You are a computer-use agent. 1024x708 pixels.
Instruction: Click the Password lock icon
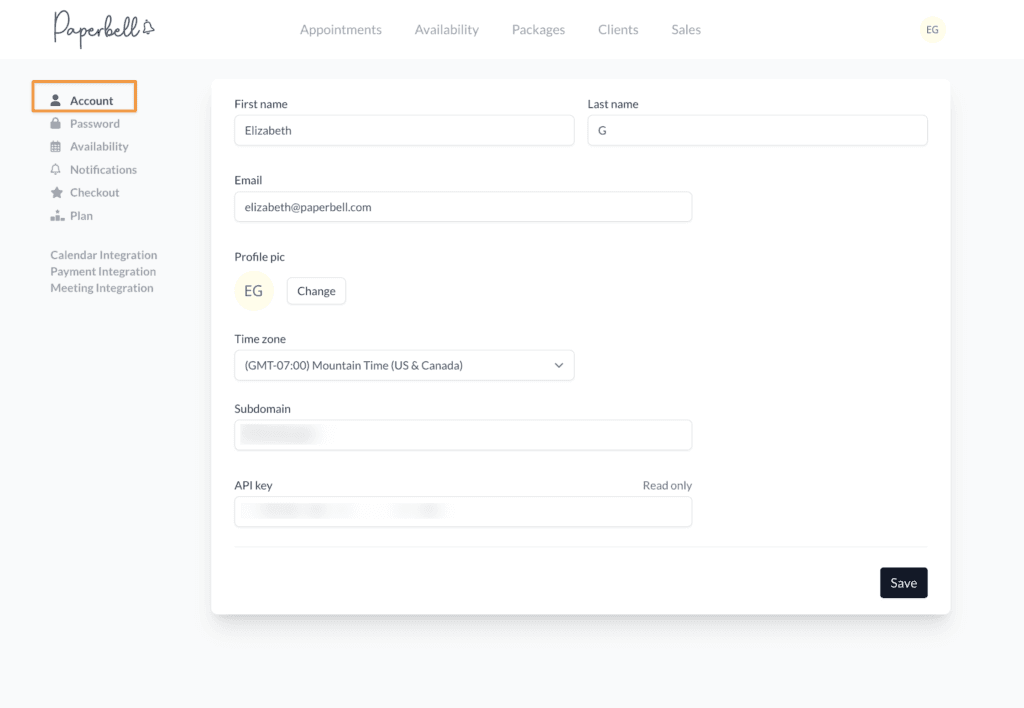click(56, 123)
